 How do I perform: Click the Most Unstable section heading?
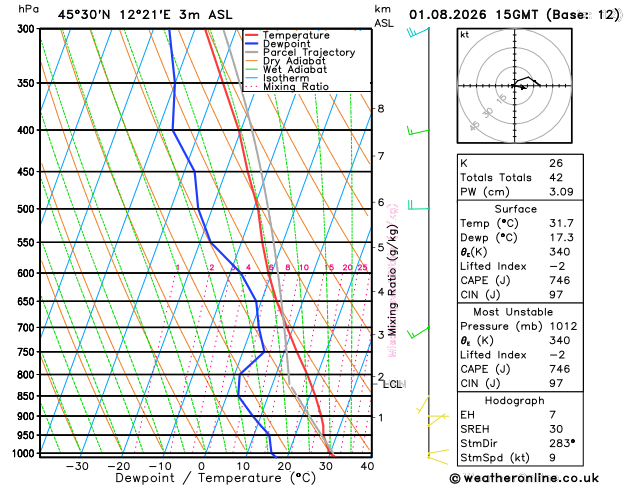pyautogui.click(x=513, y=312)
